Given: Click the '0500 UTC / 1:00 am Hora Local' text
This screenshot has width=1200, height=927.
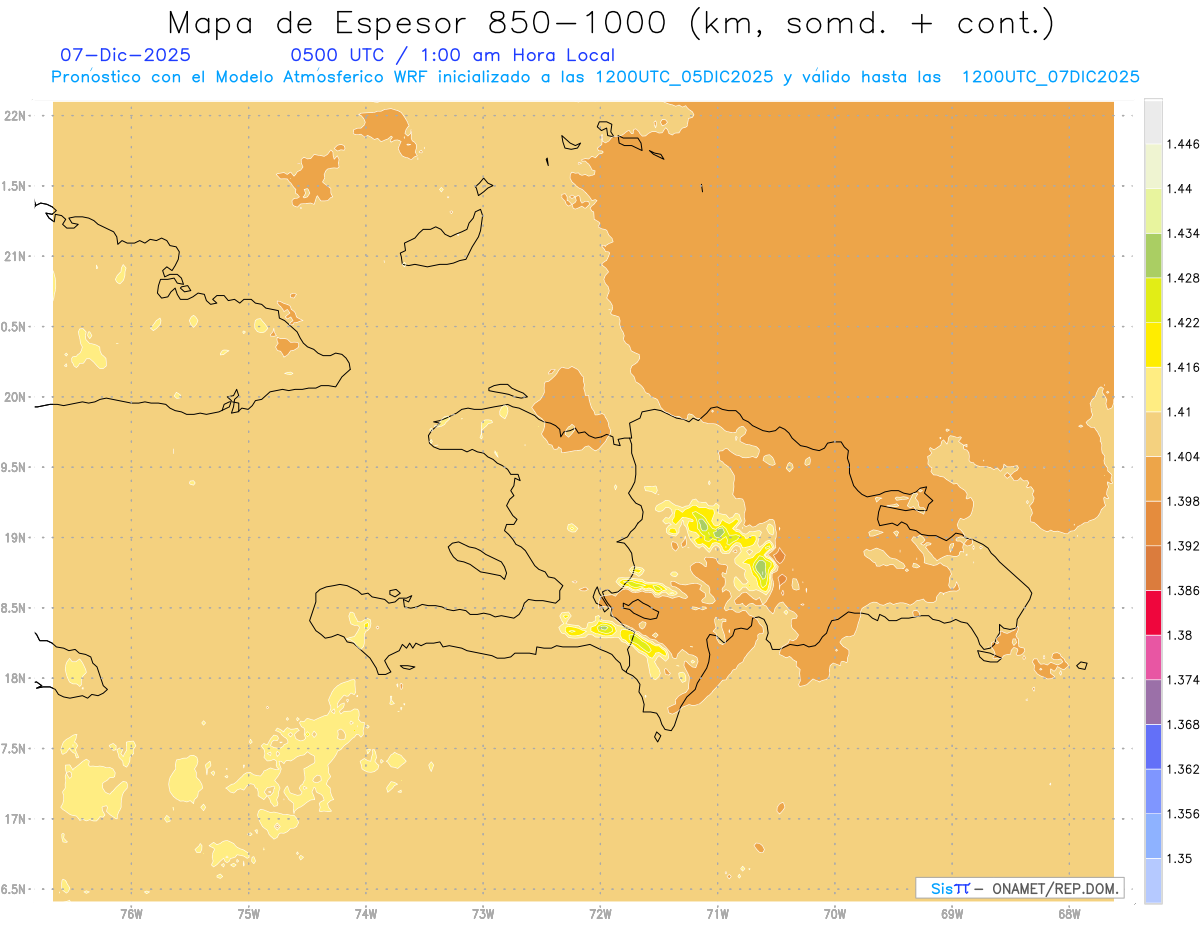Looking at the screenshot, I should pyautogui.click(x=452, y=55).
